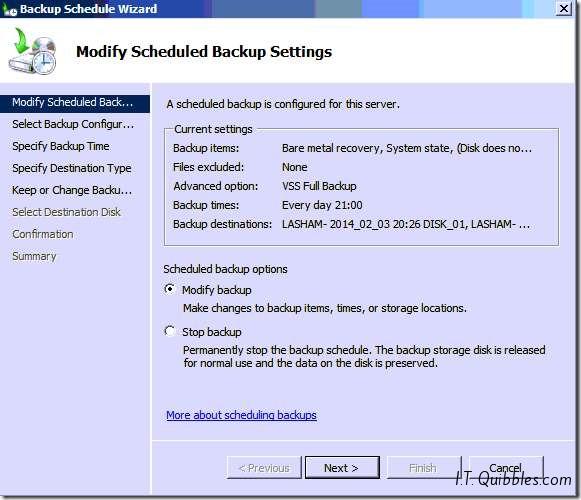
Task: Click the backup wizard clock-and-drive header icon
Action: (32, 51)
